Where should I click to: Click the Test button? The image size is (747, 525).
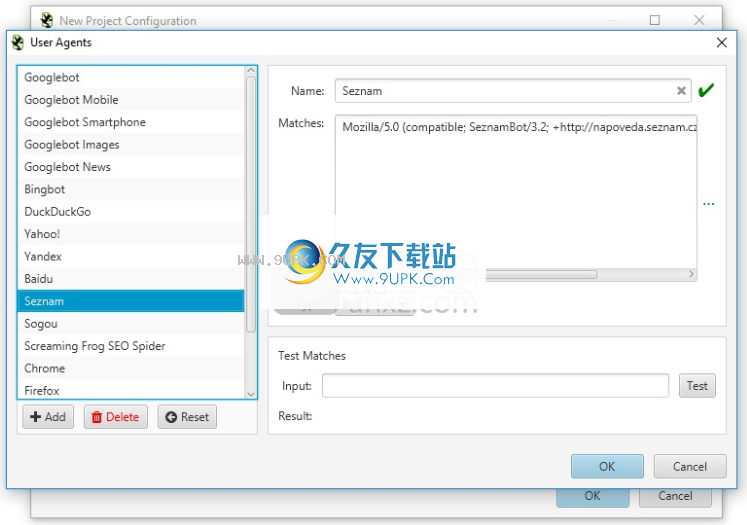[x=697, y=385]
